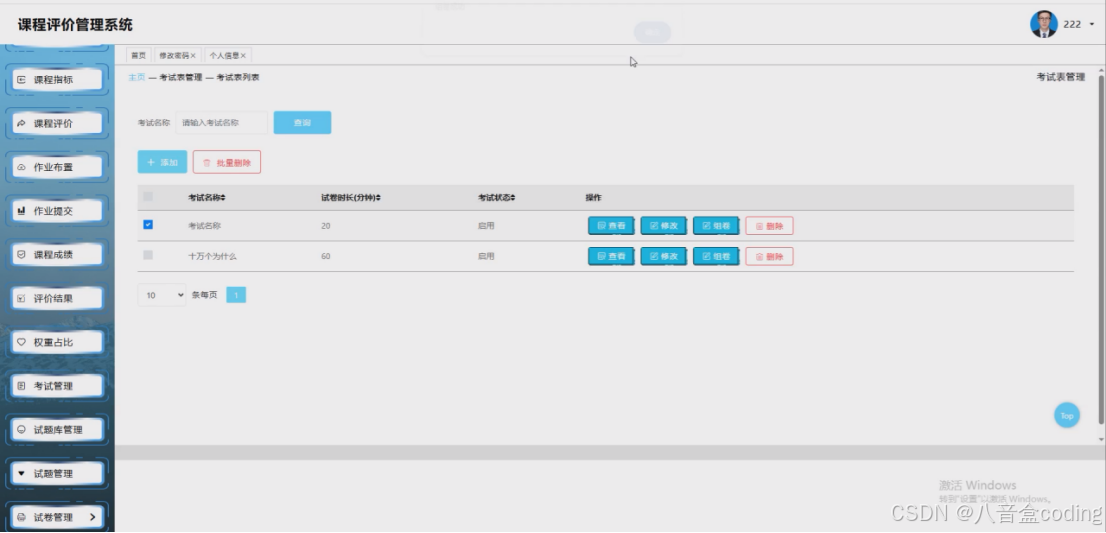Open 课程指标 from the sidebar icon
The height and width of the screenshot is (533, 1106).
tap(21, 80)
